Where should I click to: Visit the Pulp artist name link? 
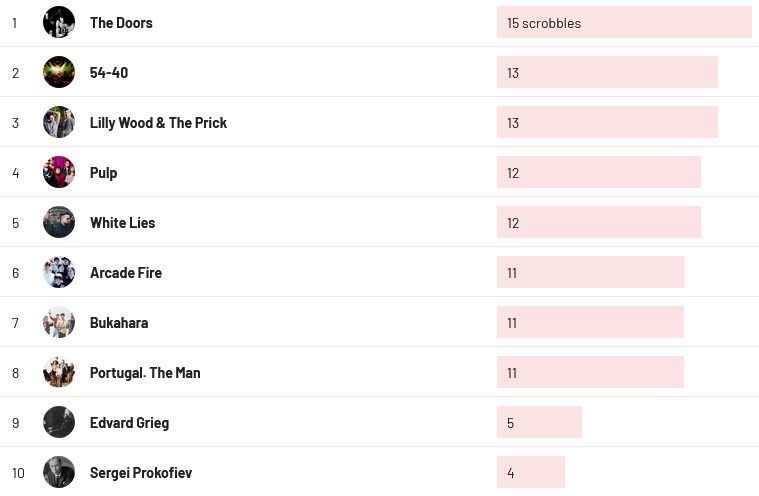(x=103, y=173)
